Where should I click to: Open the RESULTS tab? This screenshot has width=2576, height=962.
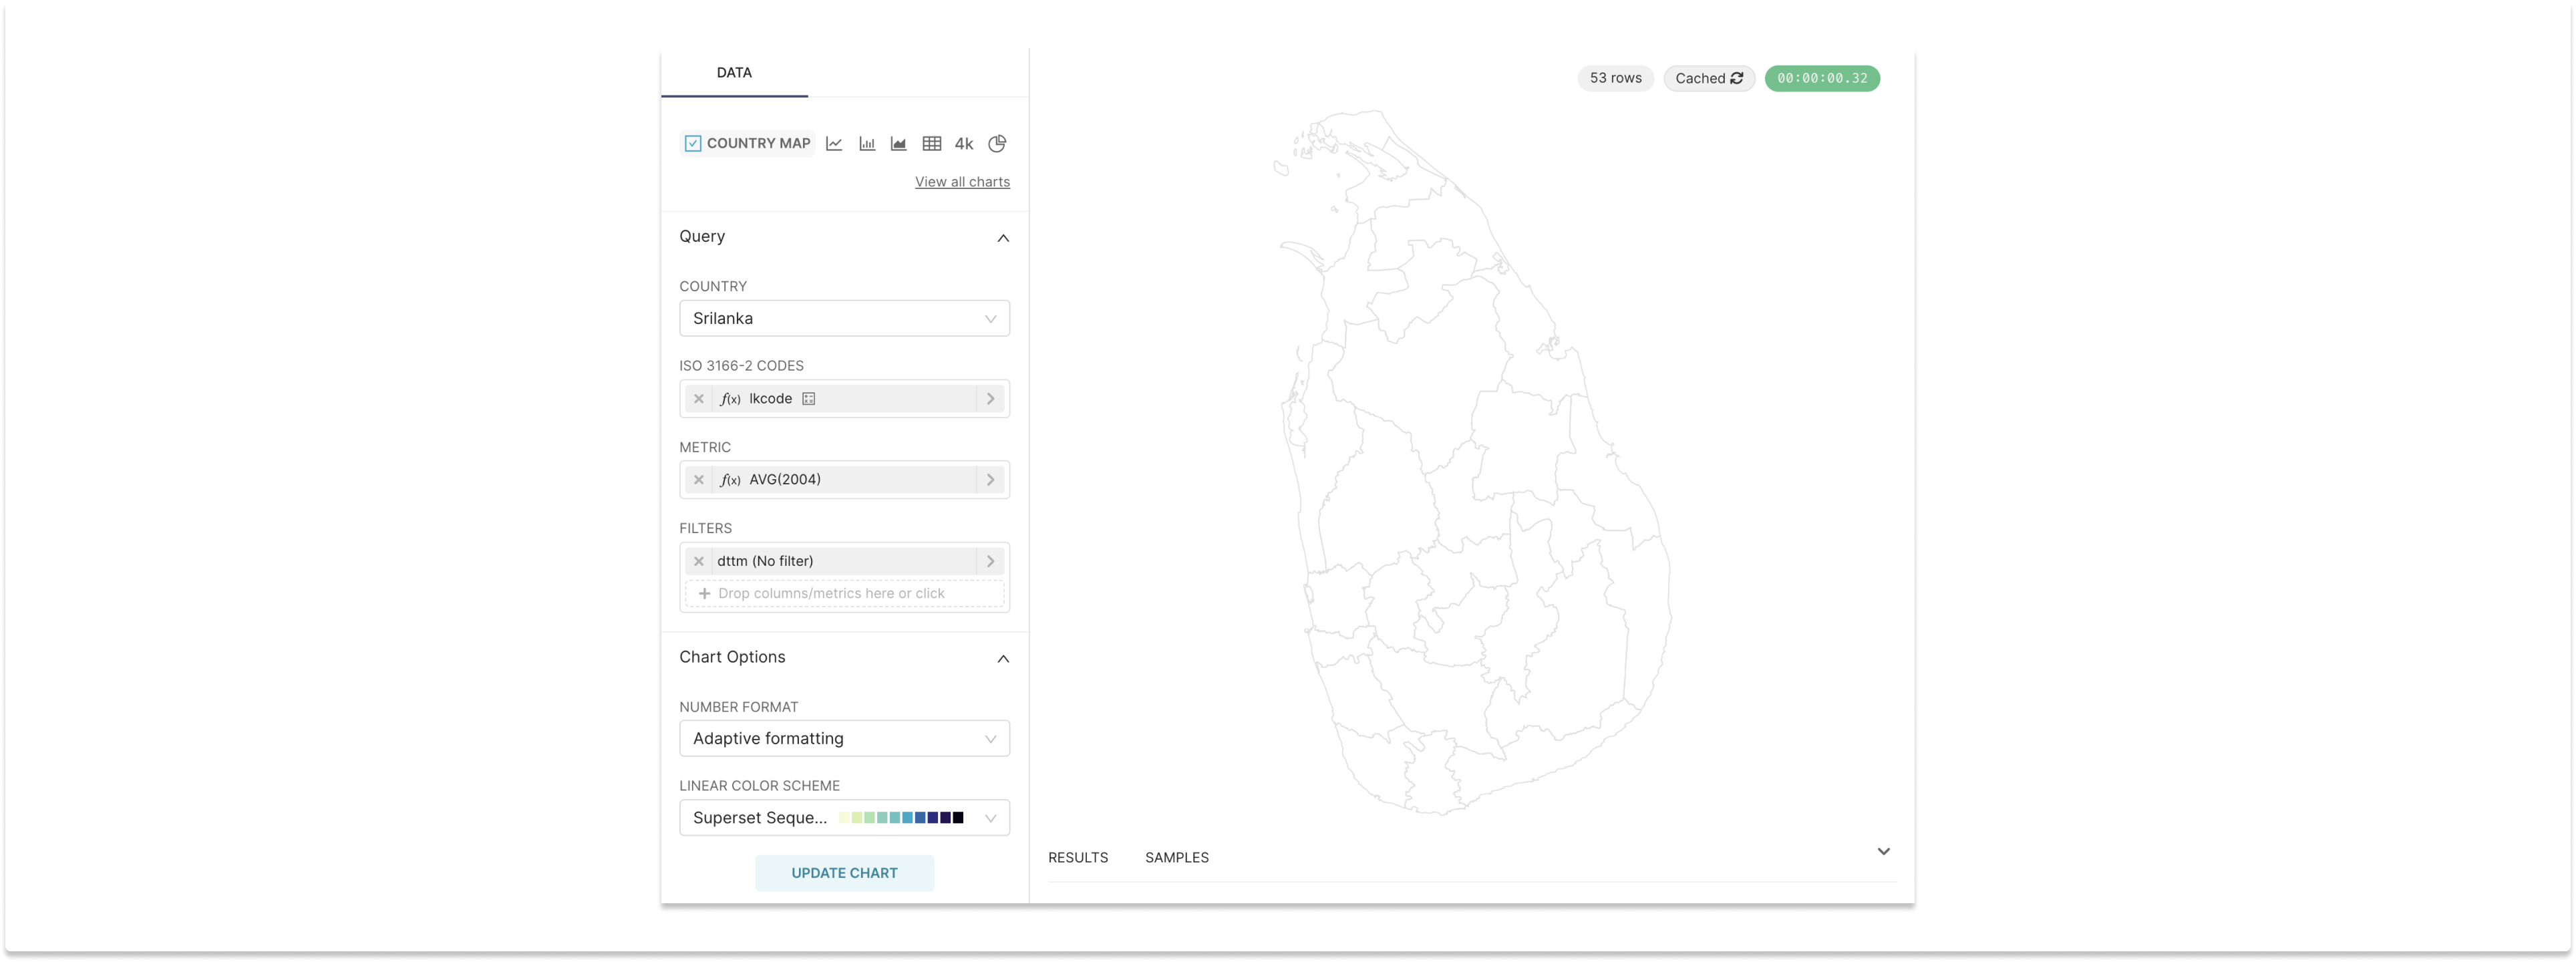point(1078,857)
